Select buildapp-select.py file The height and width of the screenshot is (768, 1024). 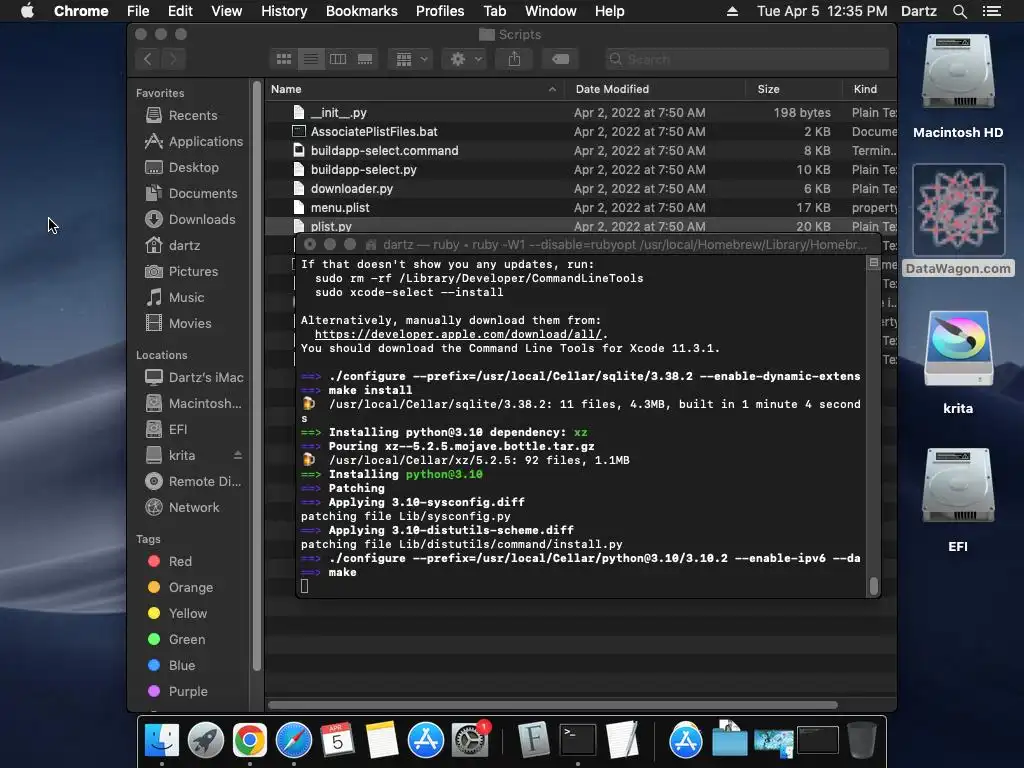(581, 170)
